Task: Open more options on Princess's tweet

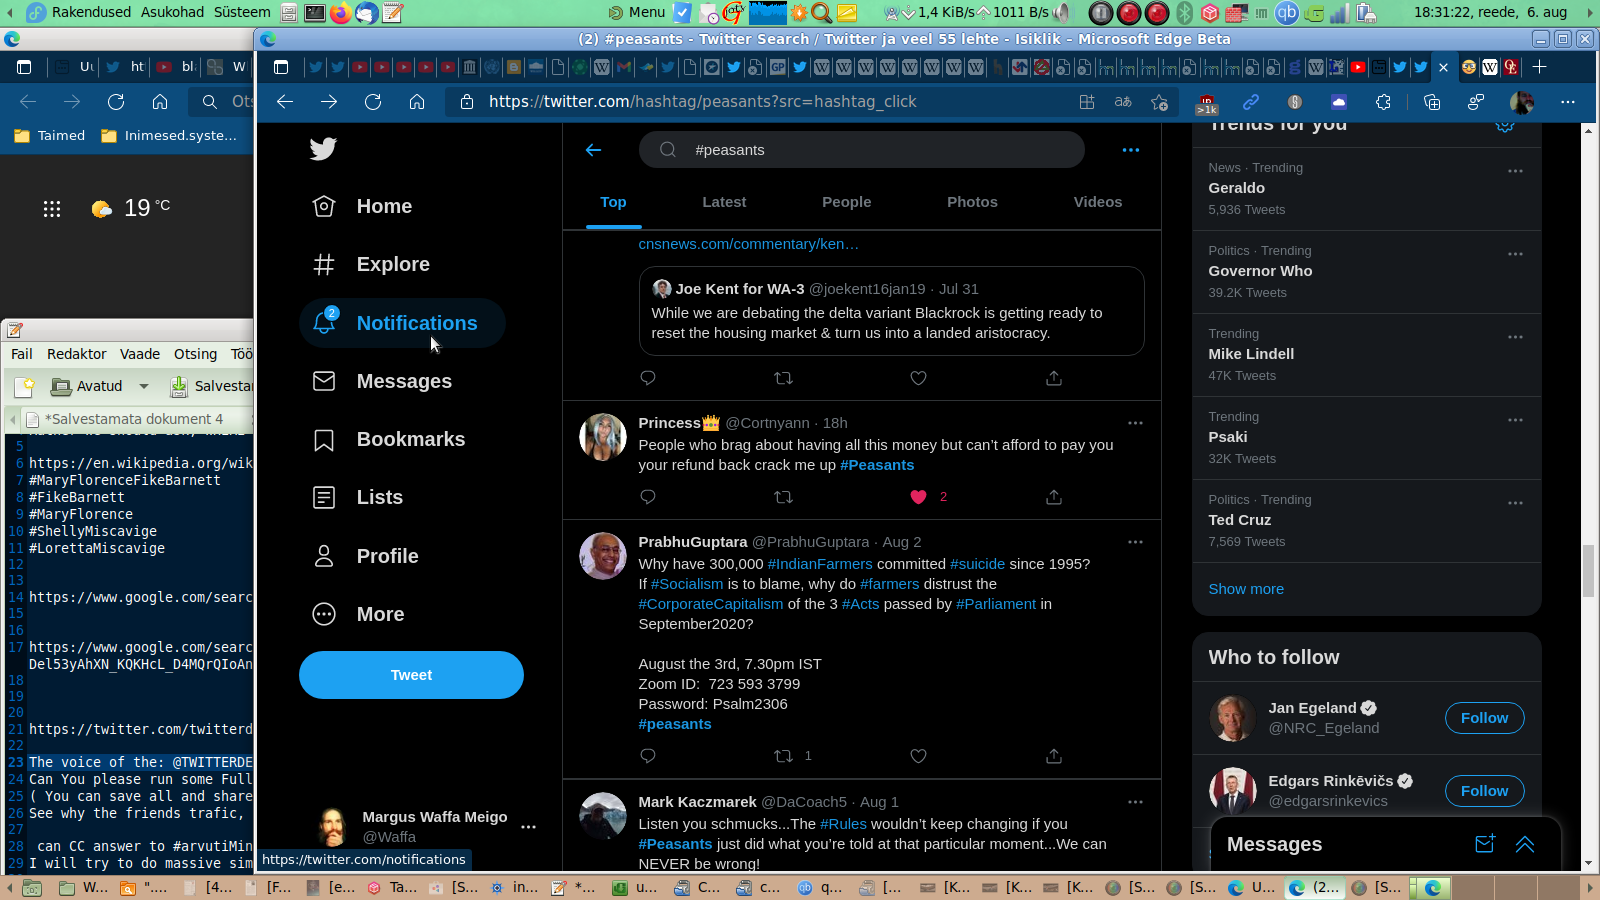Action: (x=1135, y=423)
